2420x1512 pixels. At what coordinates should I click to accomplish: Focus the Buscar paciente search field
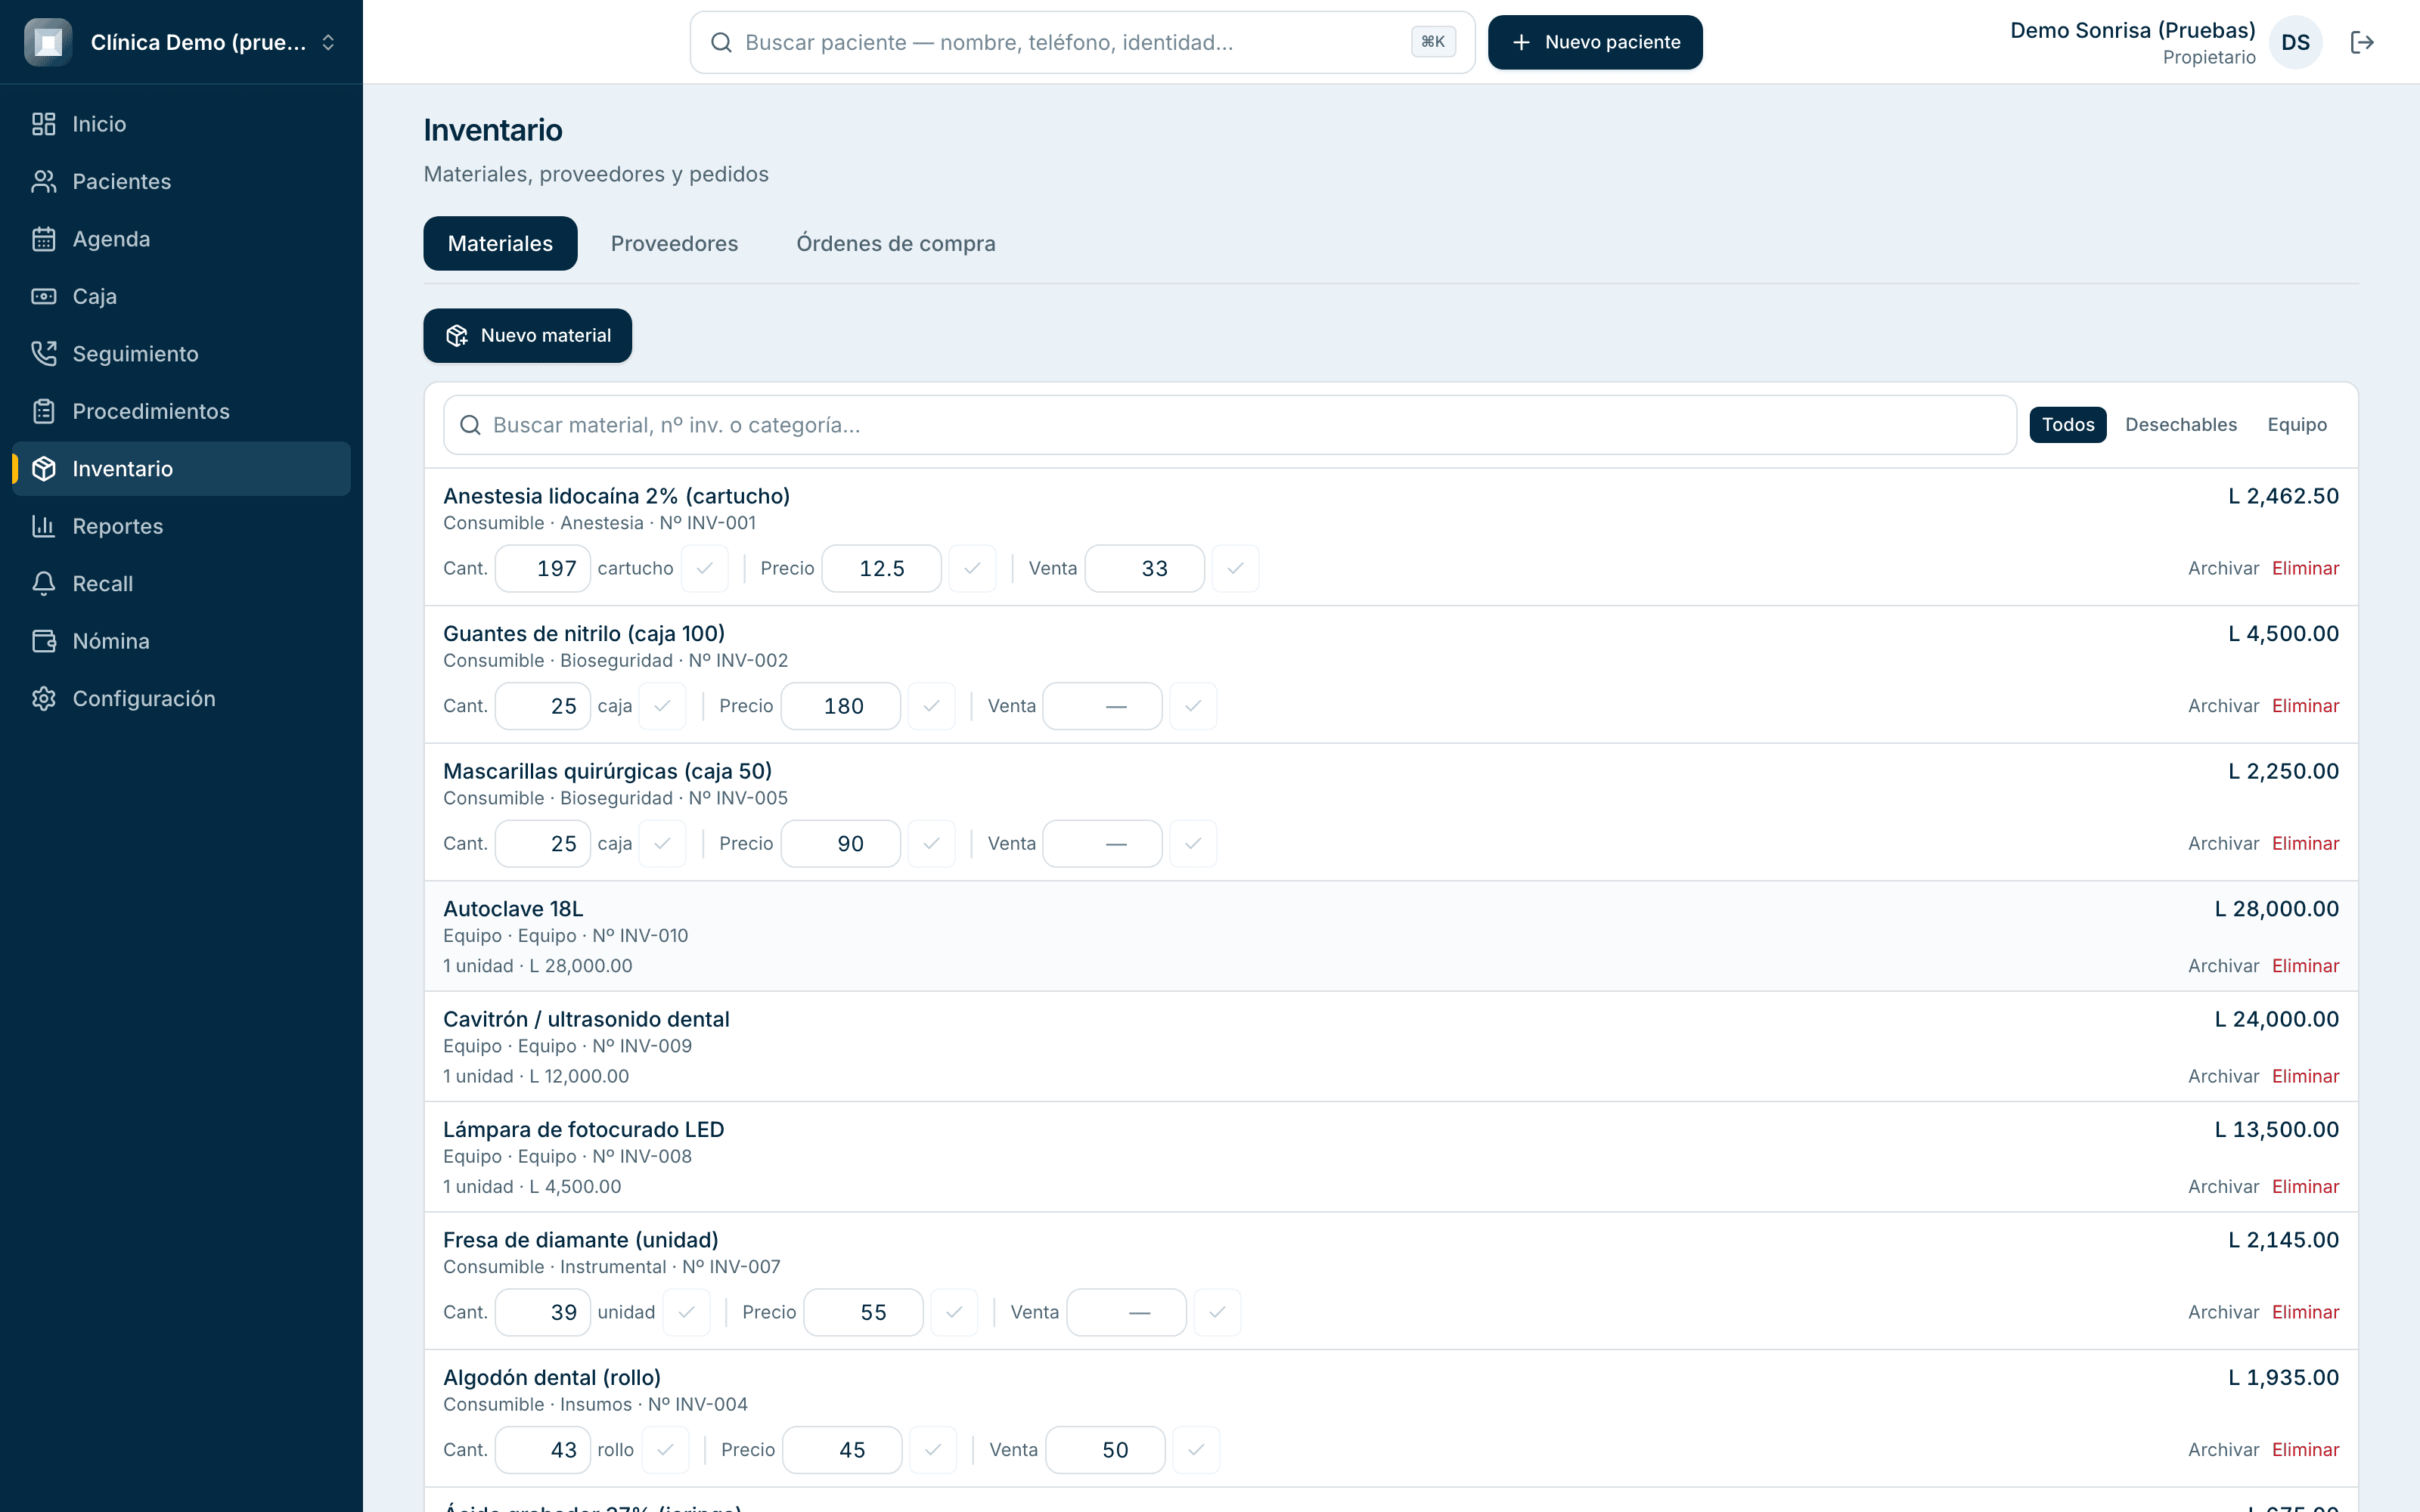(1082, 42)
